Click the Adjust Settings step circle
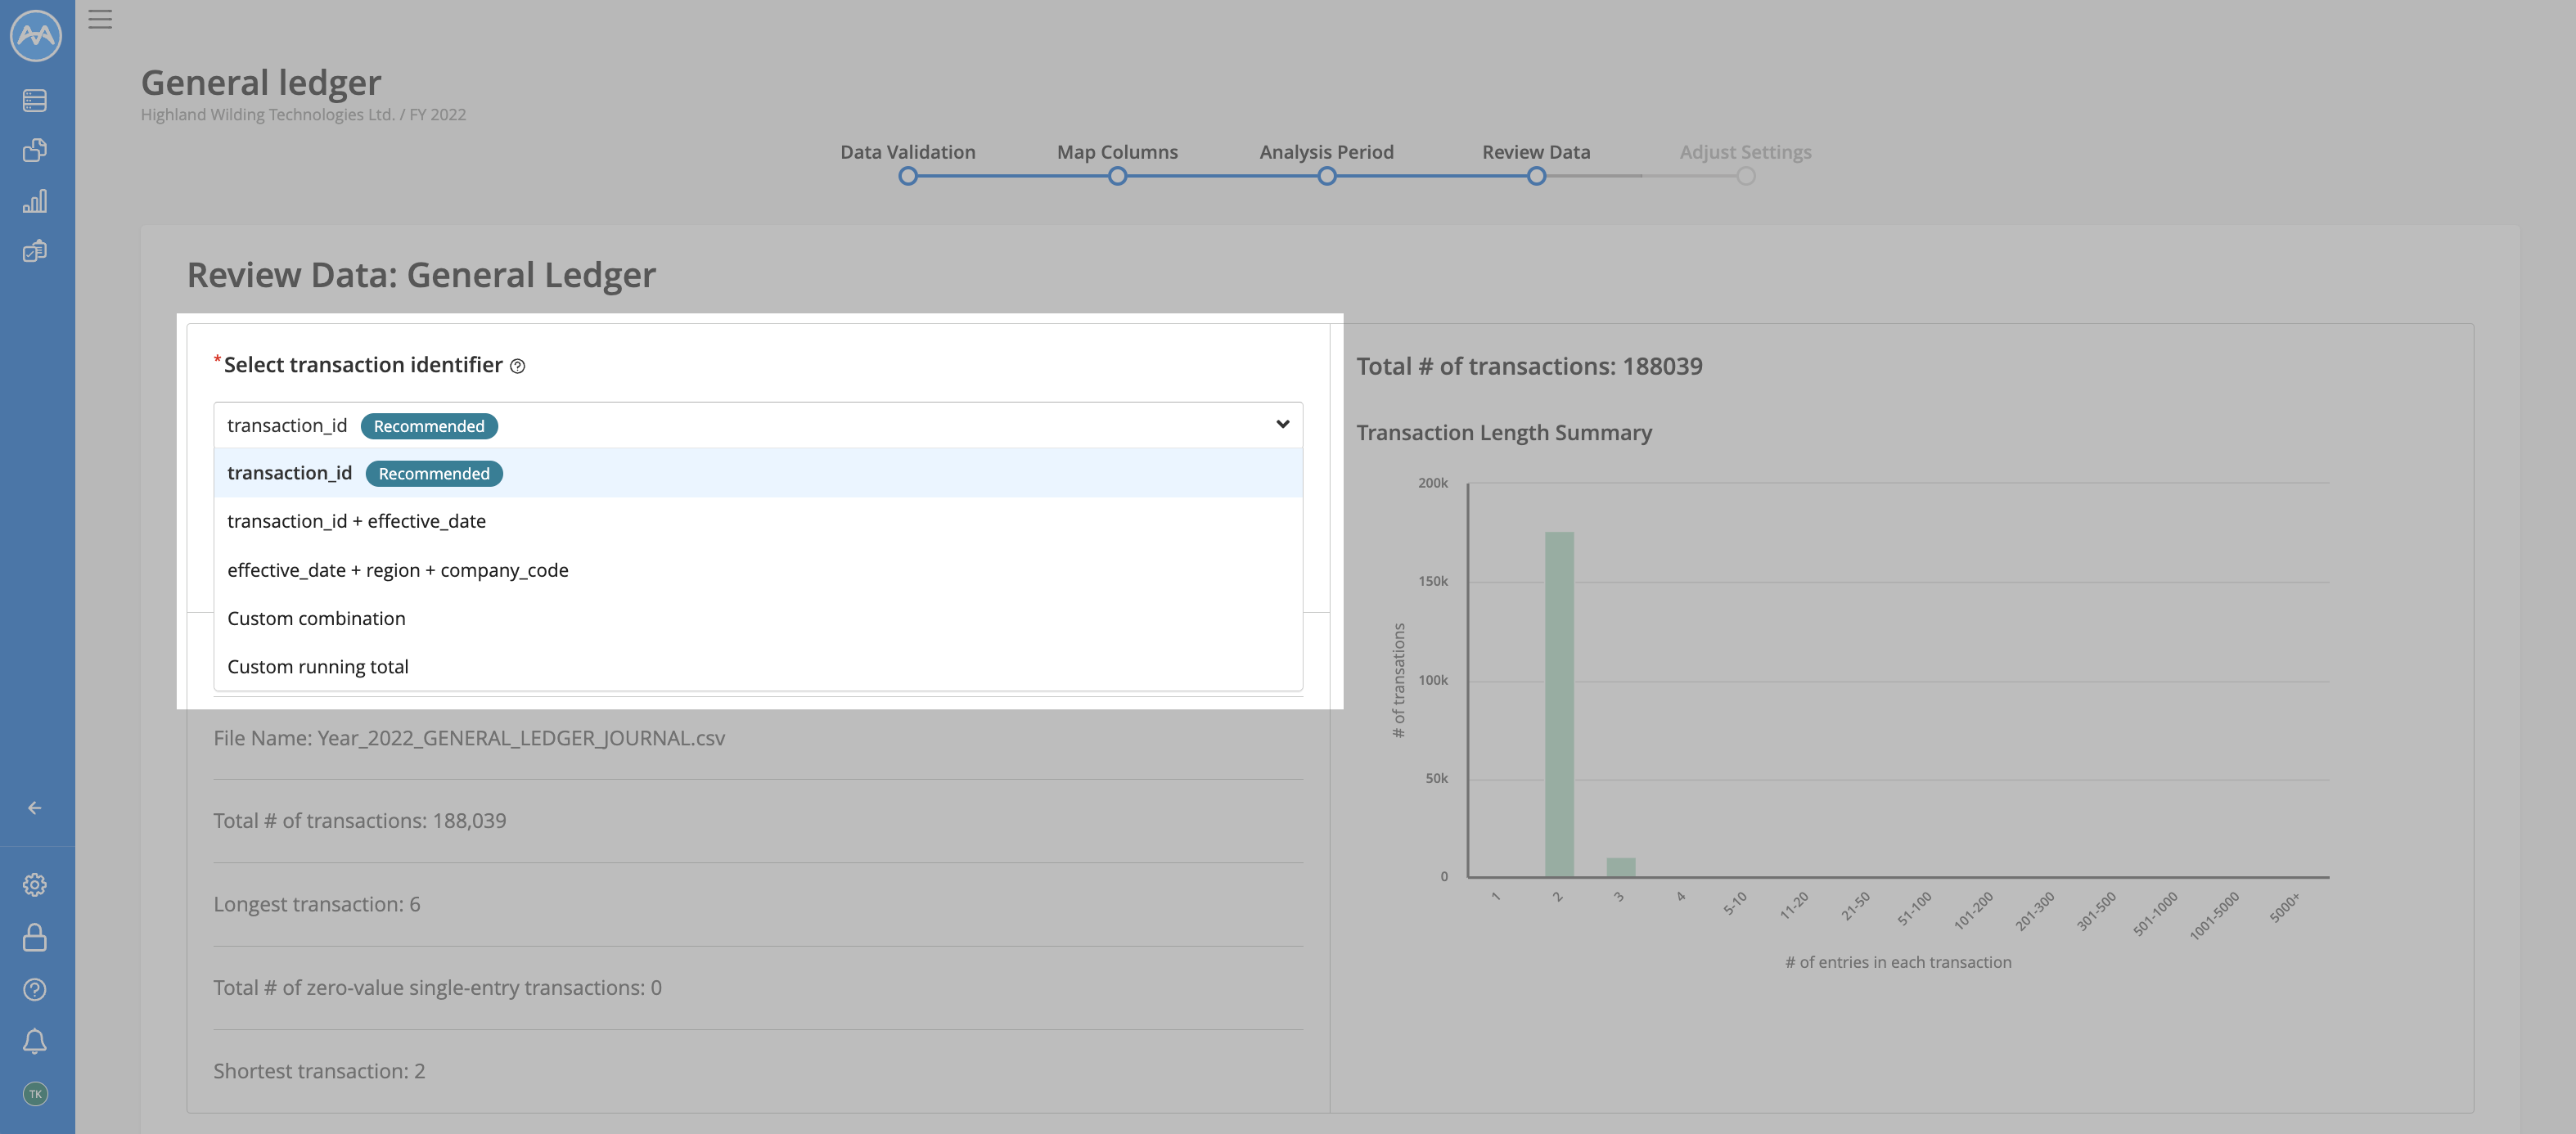This screenshot has width=2576, height=1134. tap(1745, 176)
